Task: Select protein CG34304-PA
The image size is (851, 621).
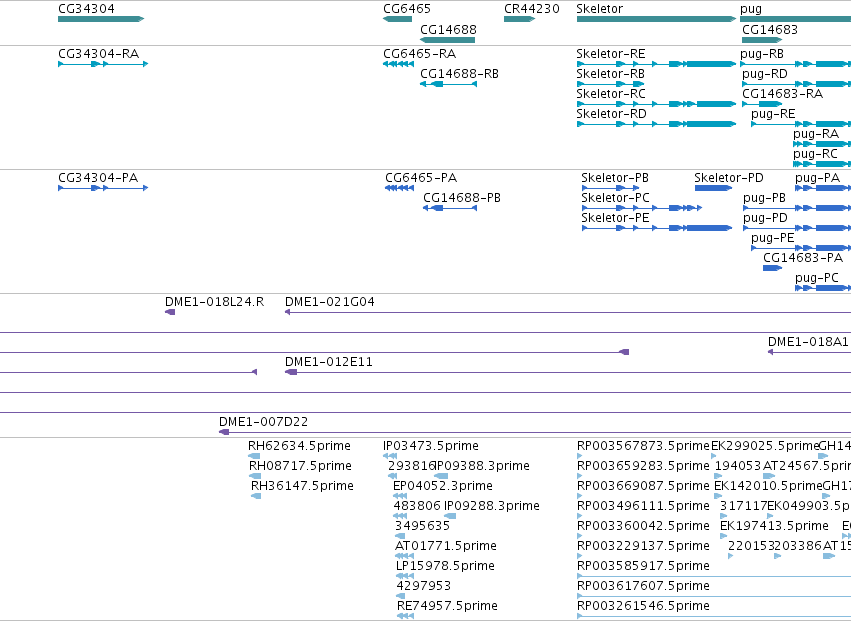Action: 103,188
